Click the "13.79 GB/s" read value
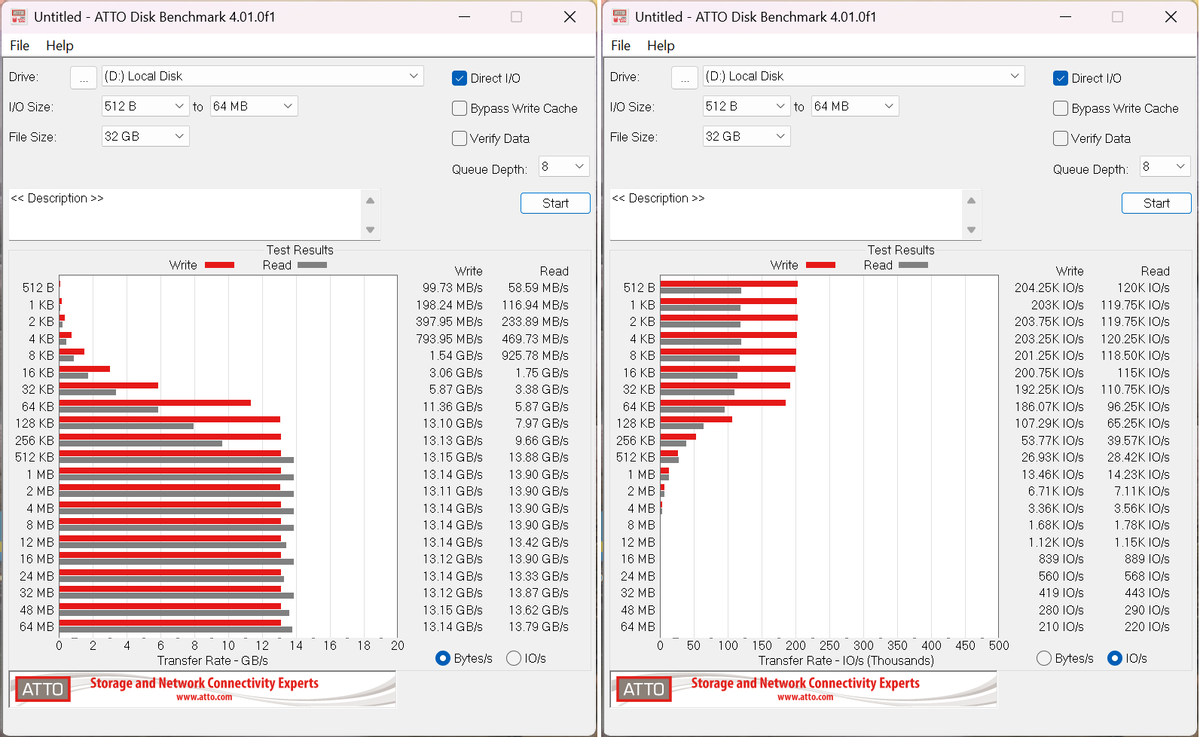The image size is (1200, 737). click(538, 627)
